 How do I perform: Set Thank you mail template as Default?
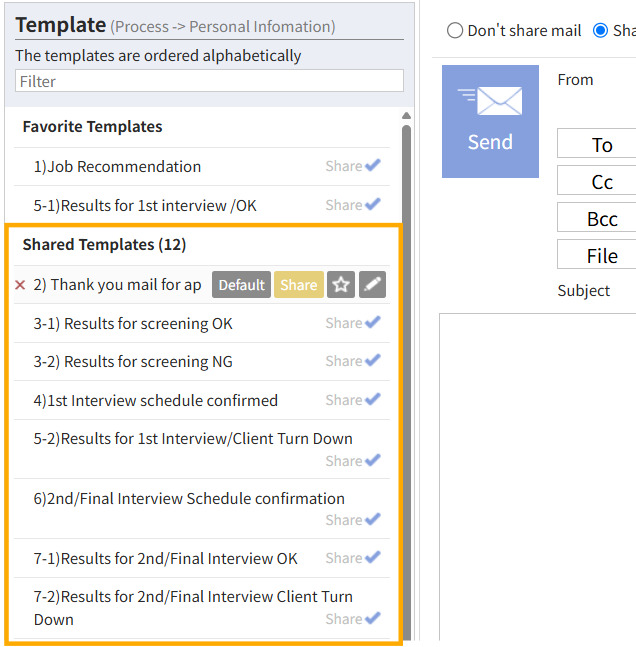click(x=241, y=285)
